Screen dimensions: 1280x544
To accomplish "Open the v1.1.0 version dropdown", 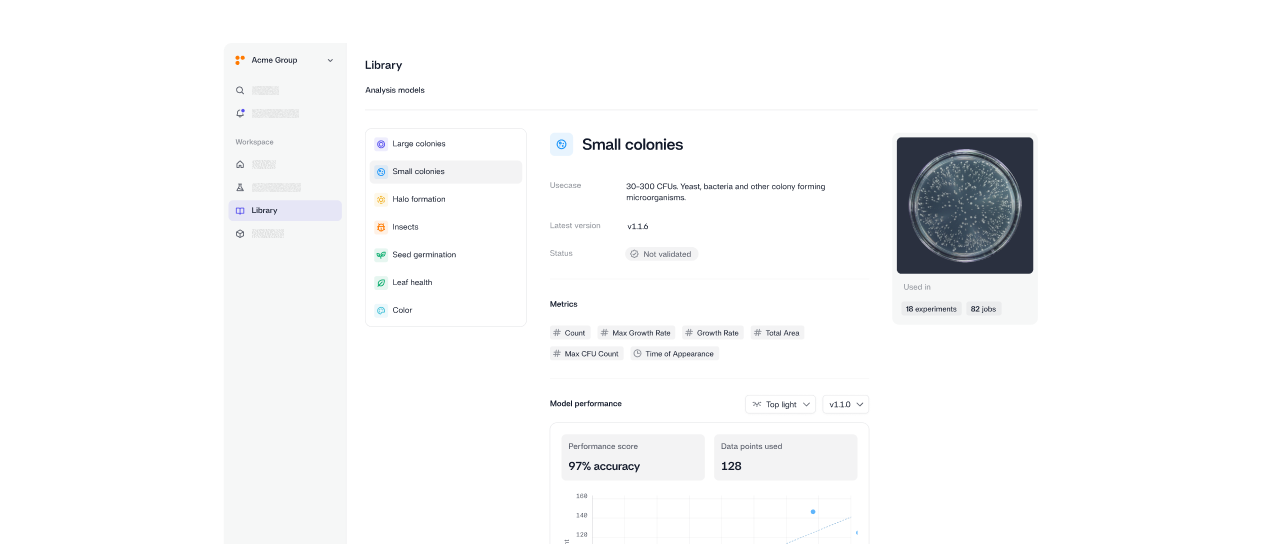I will point(846,404).
